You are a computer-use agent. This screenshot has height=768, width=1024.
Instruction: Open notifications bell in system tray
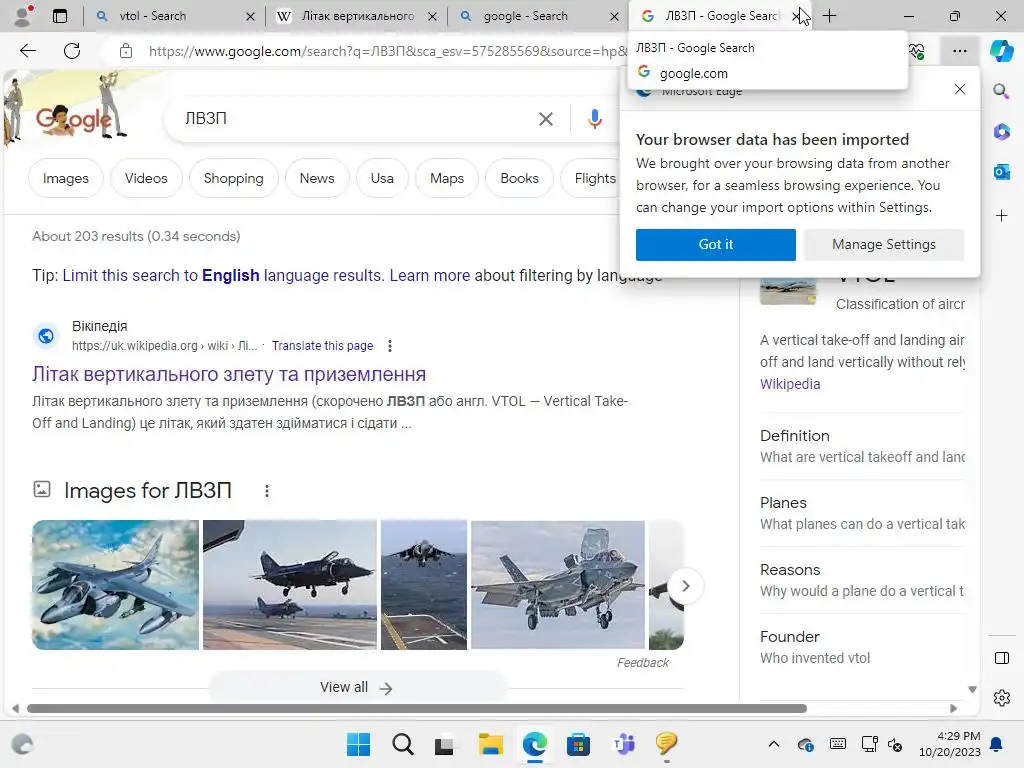[997, 744]
